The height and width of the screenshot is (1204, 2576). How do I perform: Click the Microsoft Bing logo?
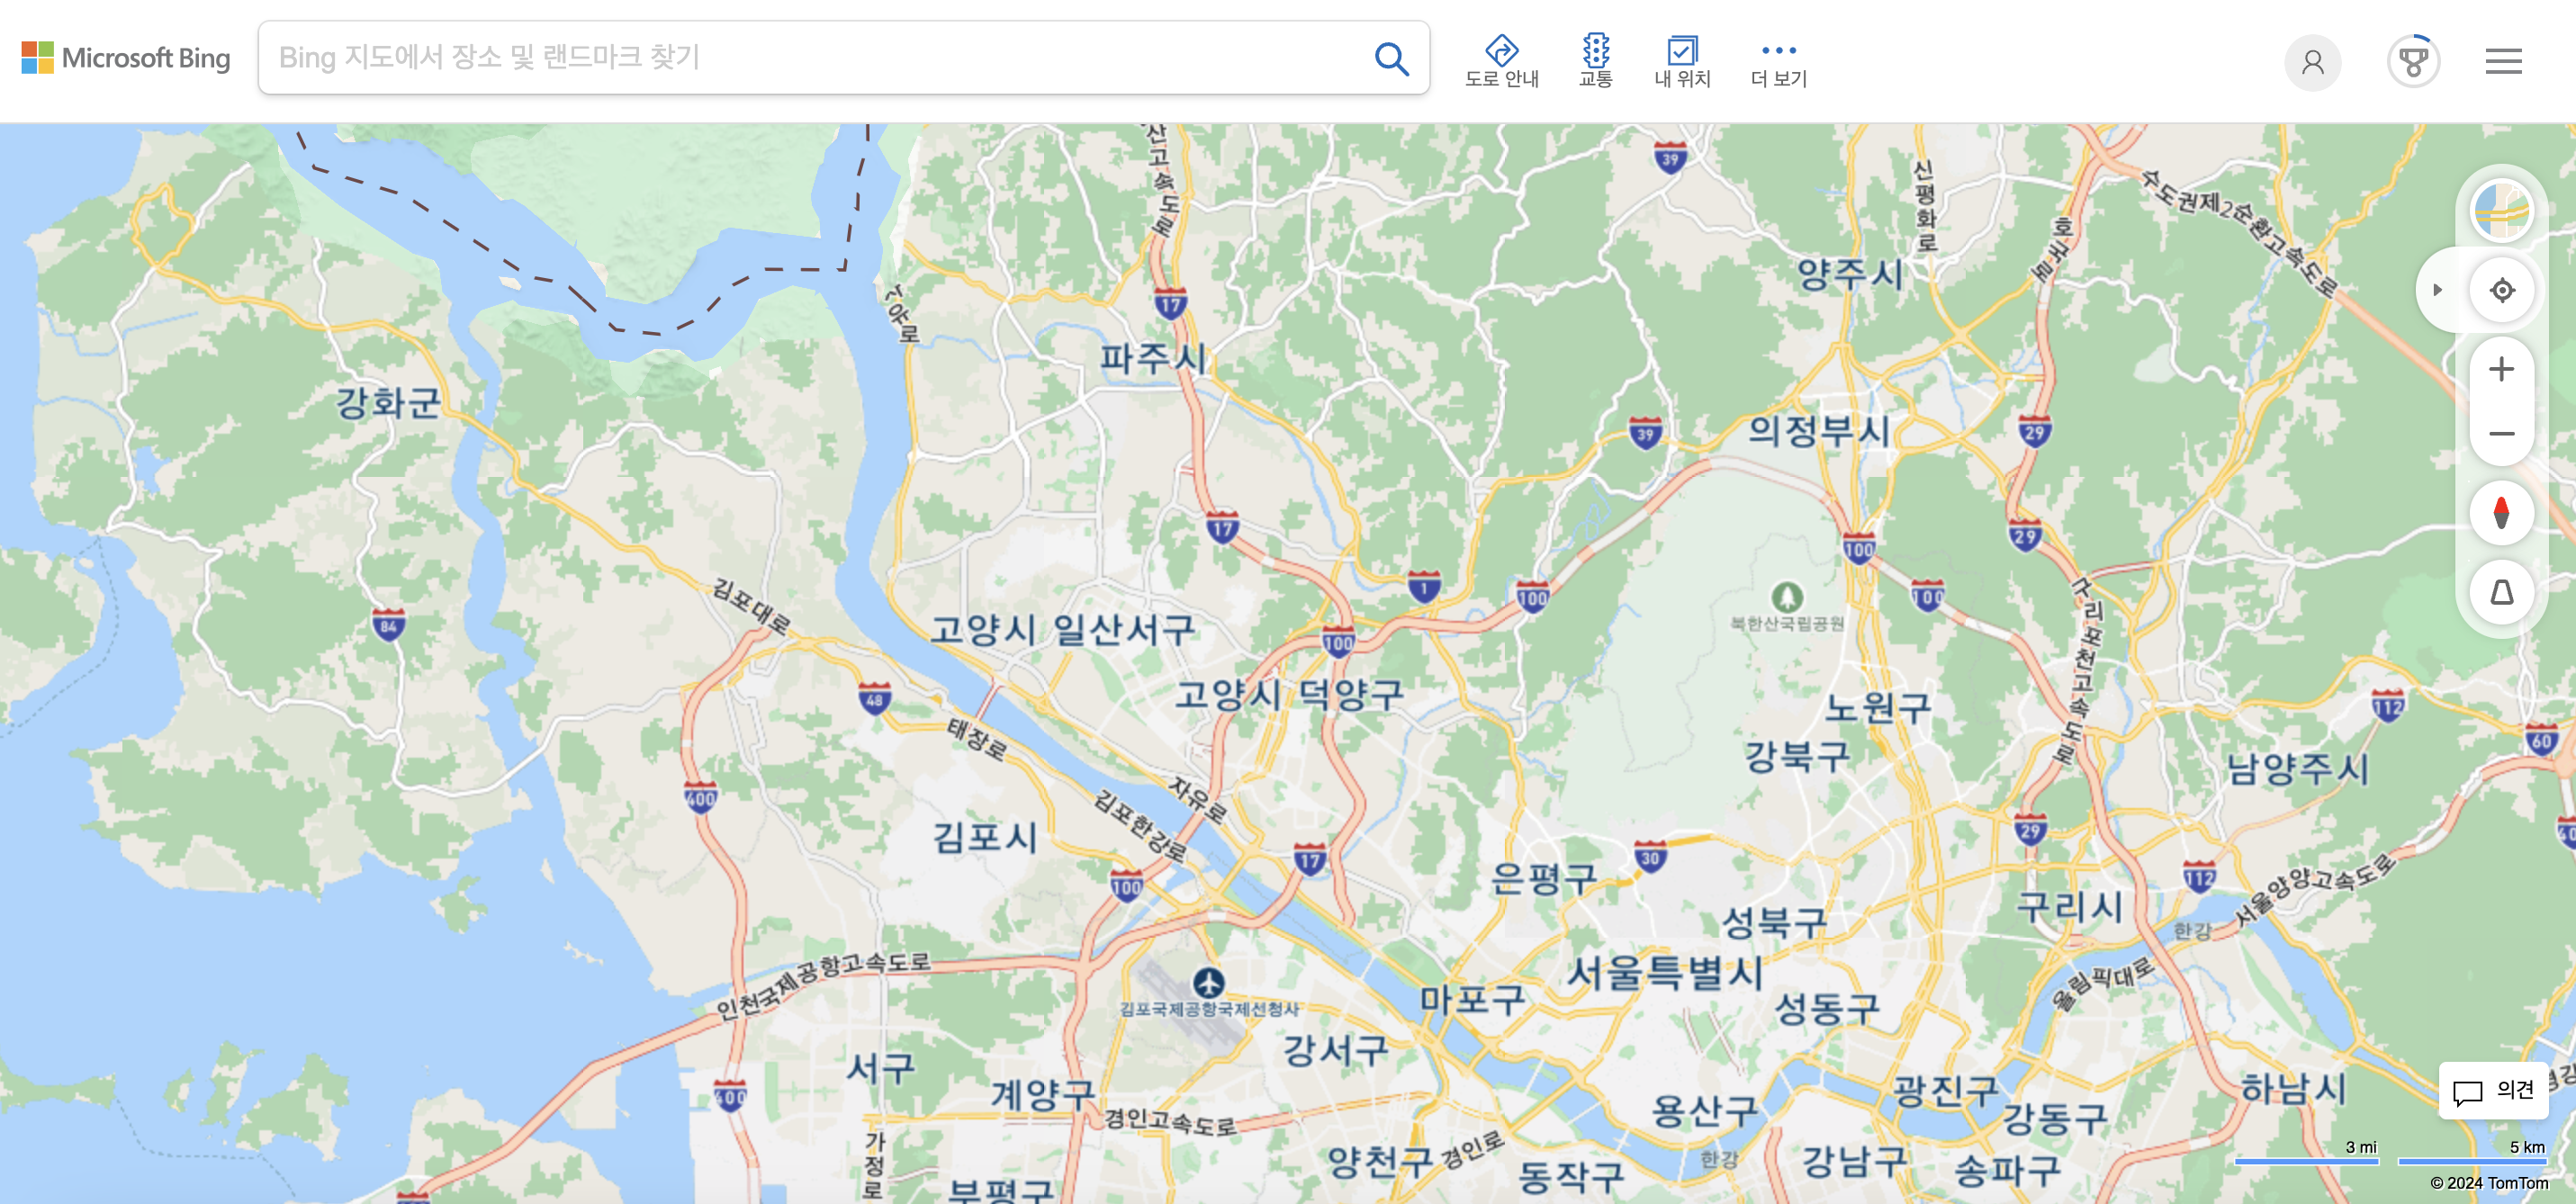tap(124, 58)
